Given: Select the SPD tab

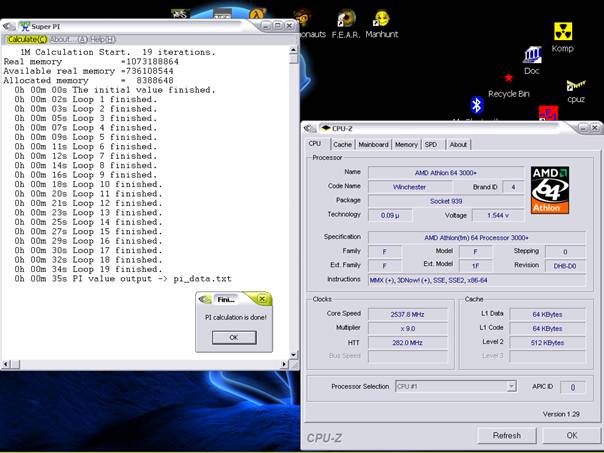Looking at the screenshot, I should pyautogui.click(x=431, y=145).
